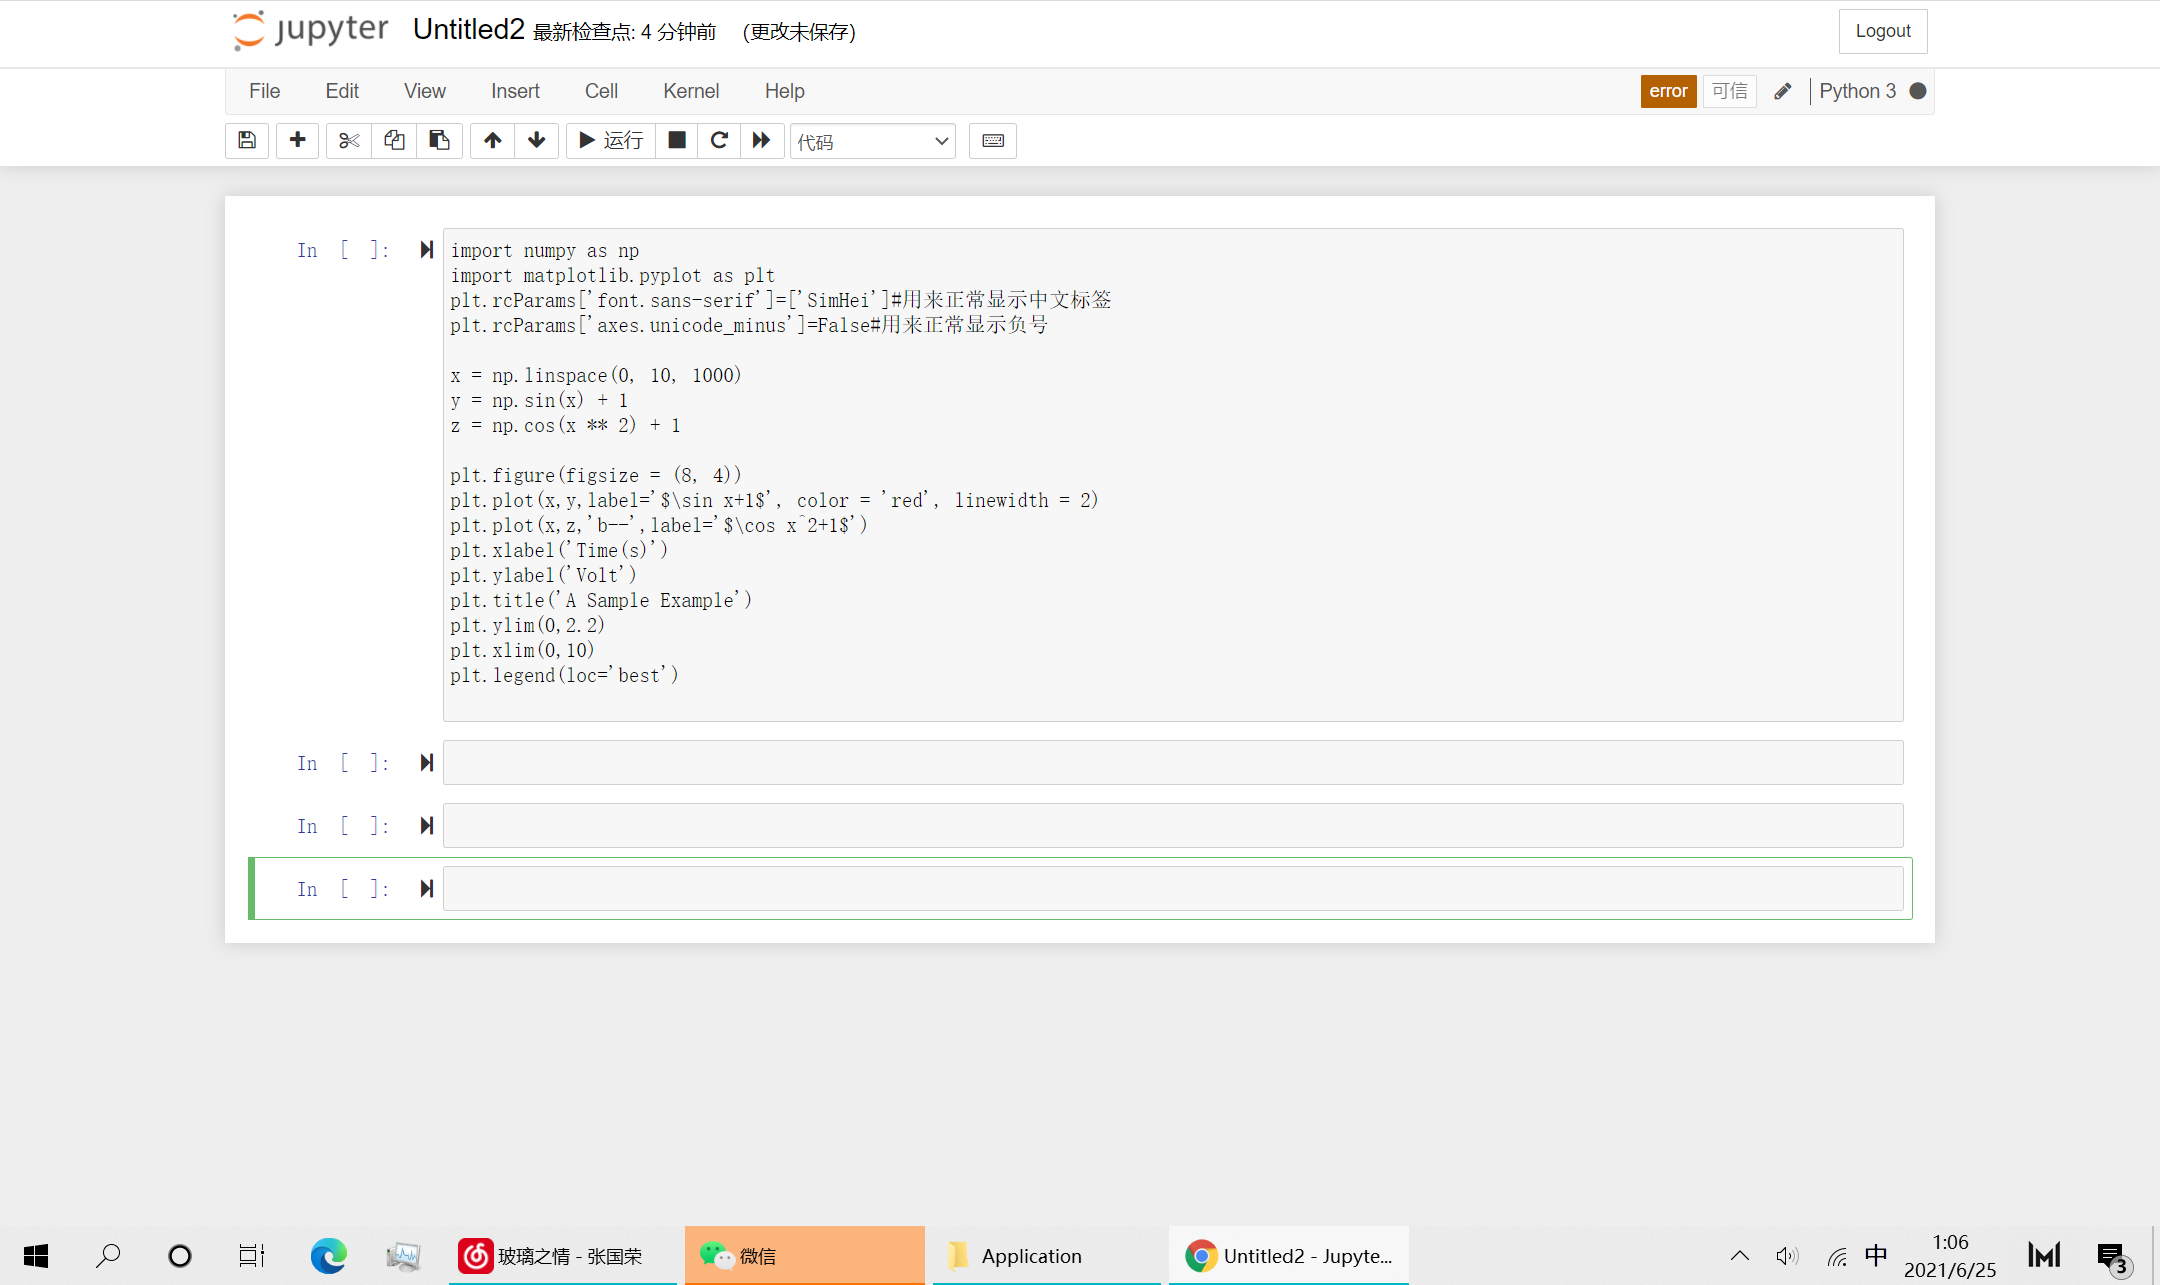Run the first cell via its side arrow
This screenshot has height=1285, width=2160.
pos(427,250)
